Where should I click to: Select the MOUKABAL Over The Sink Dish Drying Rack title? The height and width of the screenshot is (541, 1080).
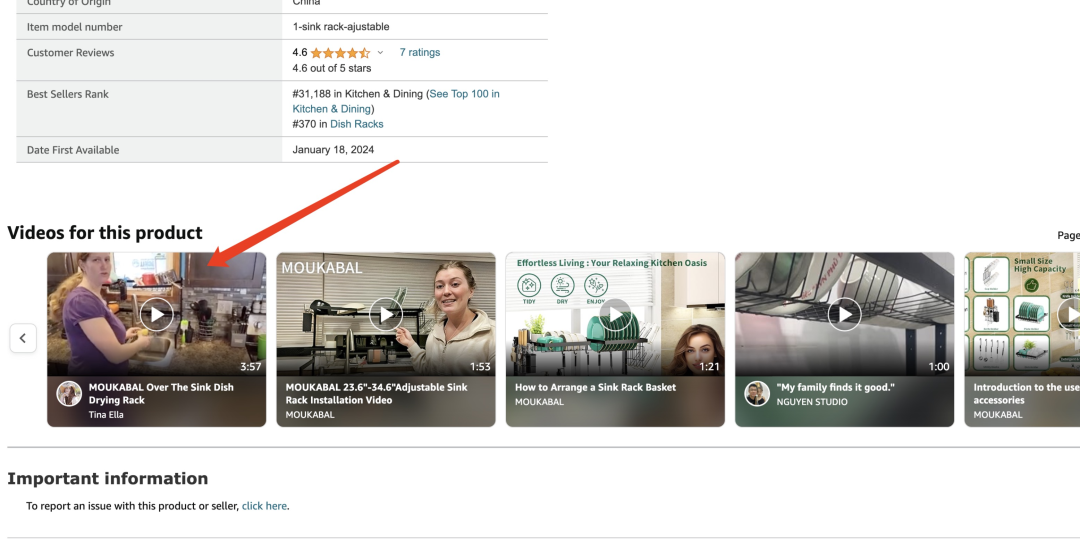161,394
